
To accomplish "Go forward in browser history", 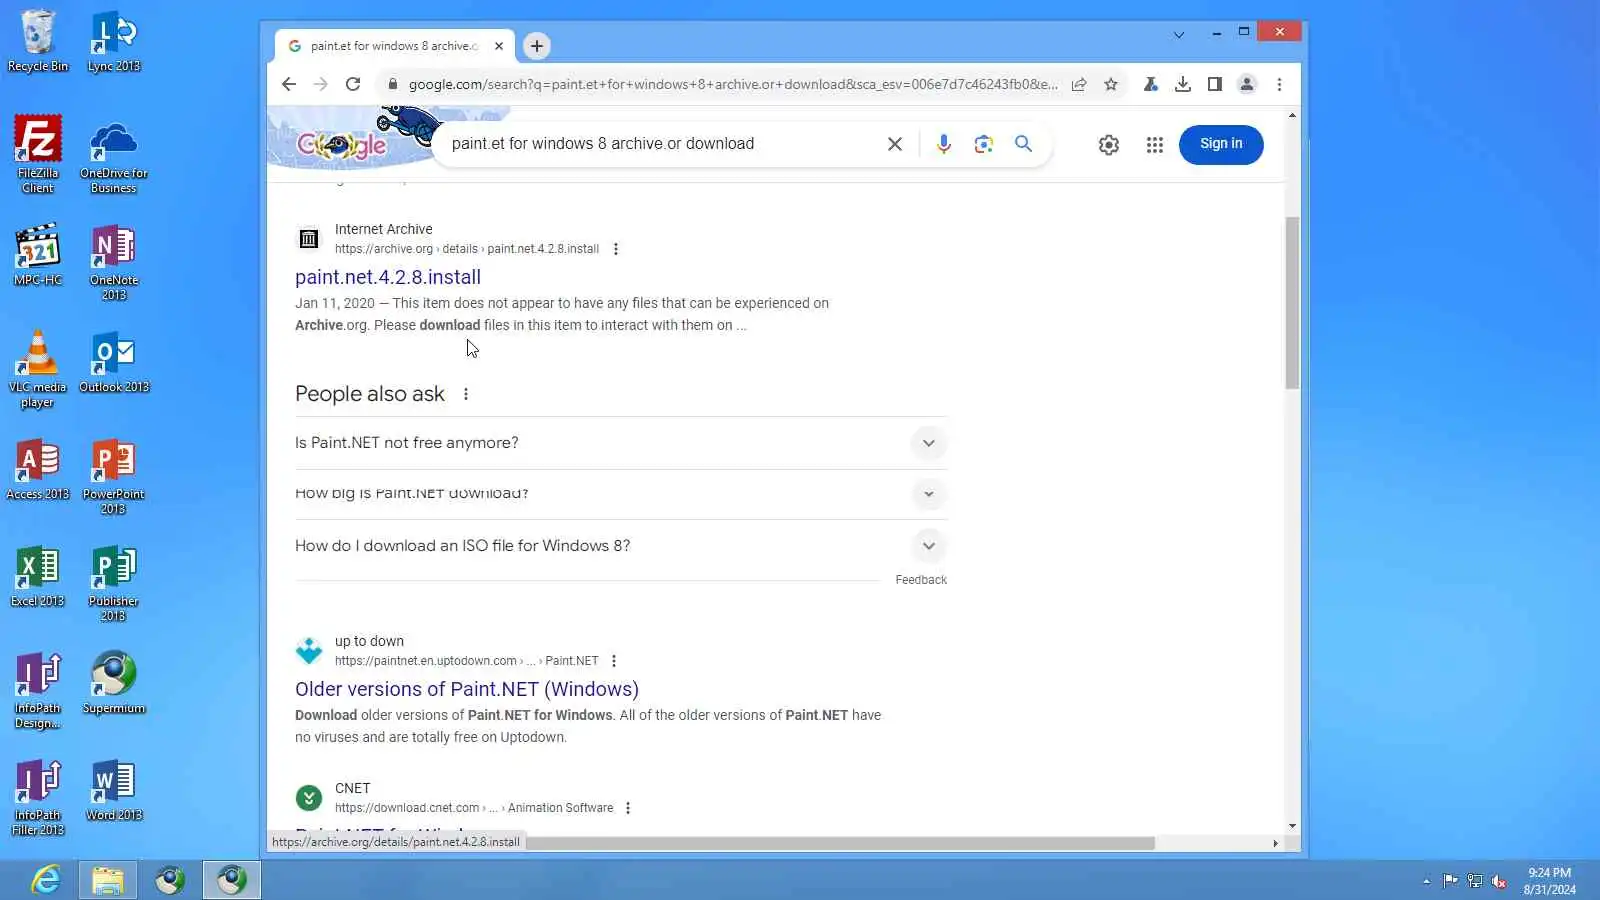I will 320,85.
